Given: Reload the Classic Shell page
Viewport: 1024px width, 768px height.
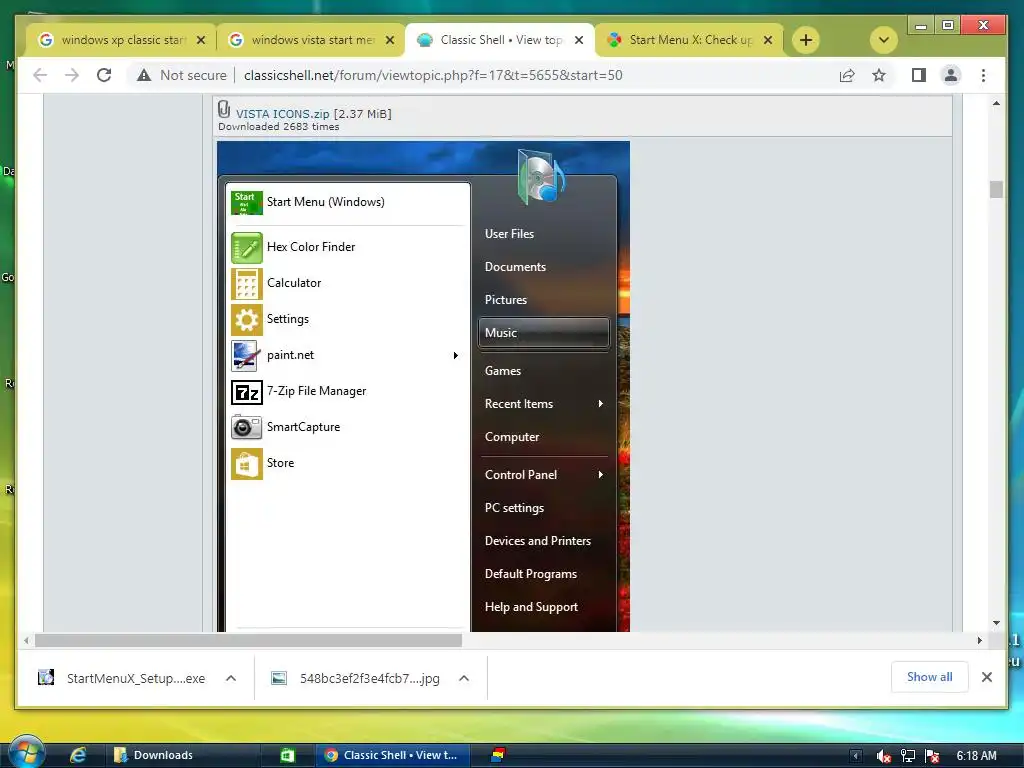Looking at the screenshot, I should point(104,75).
